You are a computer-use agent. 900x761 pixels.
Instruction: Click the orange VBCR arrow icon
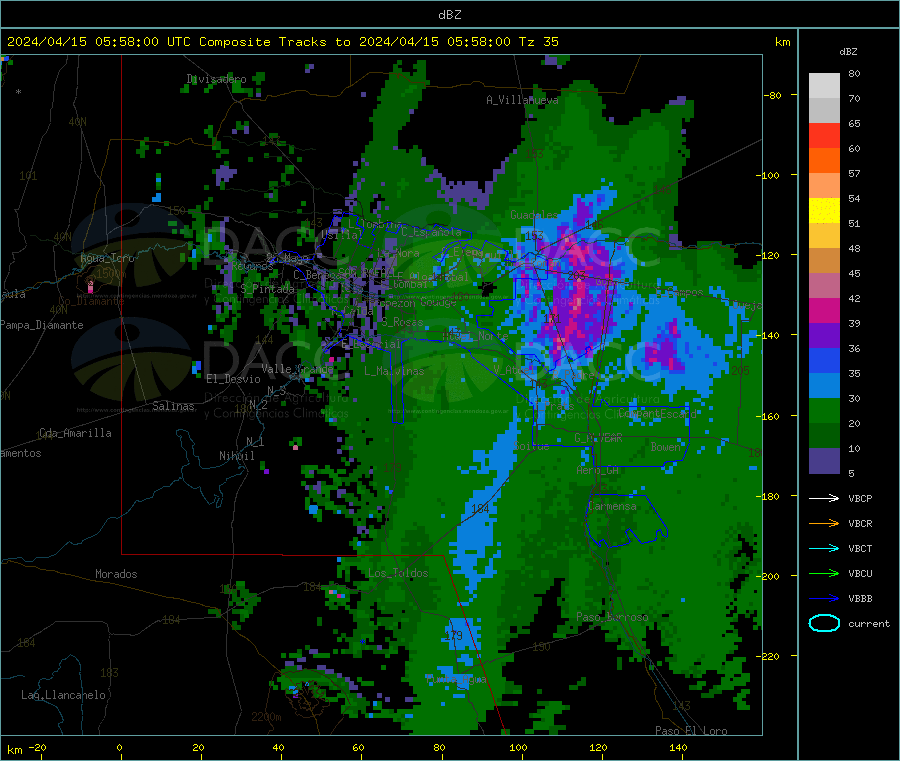coord(824,523)
